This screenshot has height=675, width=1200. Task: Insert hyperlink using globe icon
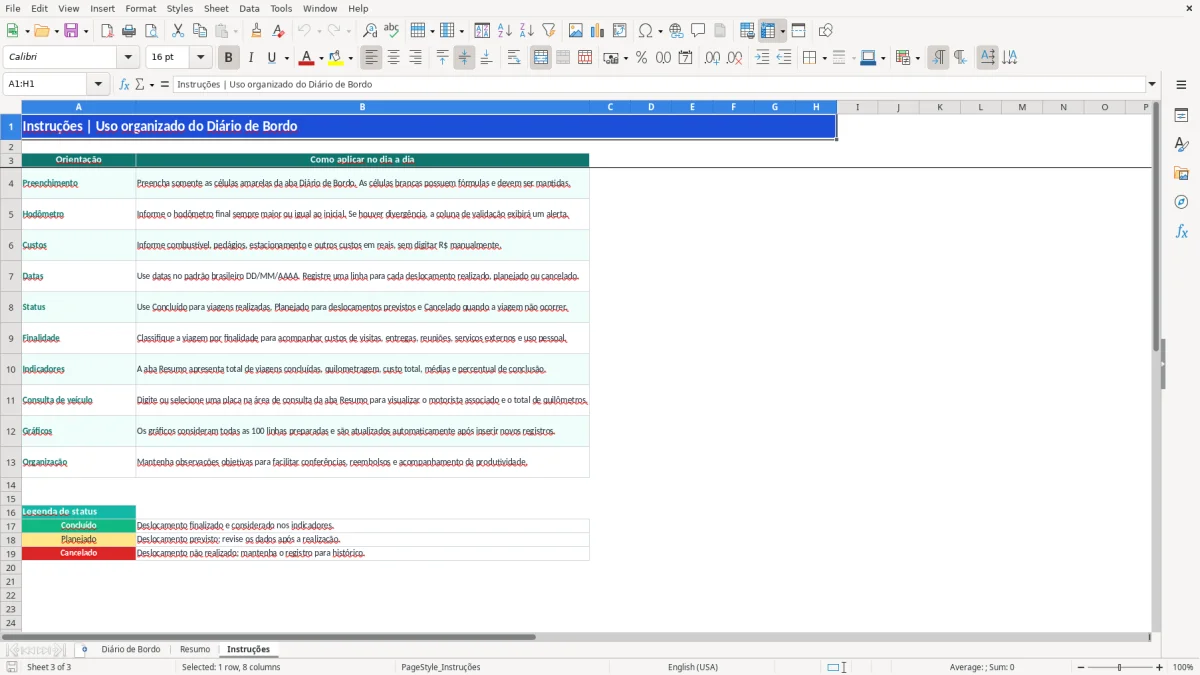[677, 31]
